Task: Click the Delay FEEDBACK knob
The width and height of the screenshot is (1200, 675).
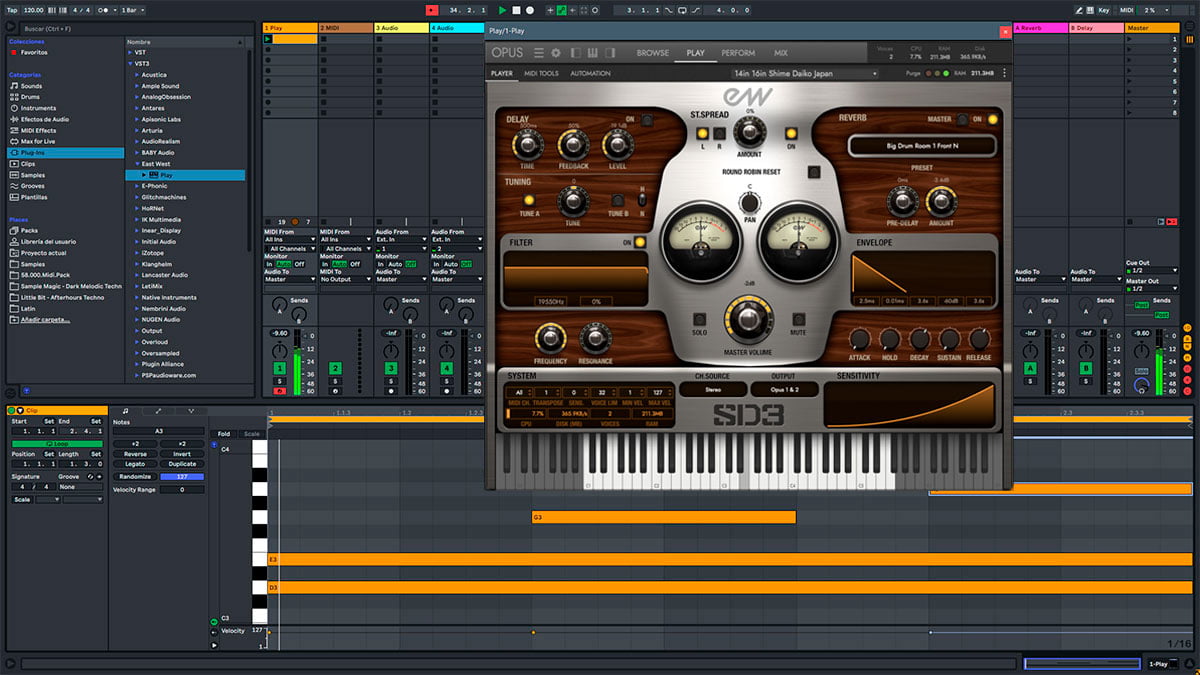Action: [573, 145]
